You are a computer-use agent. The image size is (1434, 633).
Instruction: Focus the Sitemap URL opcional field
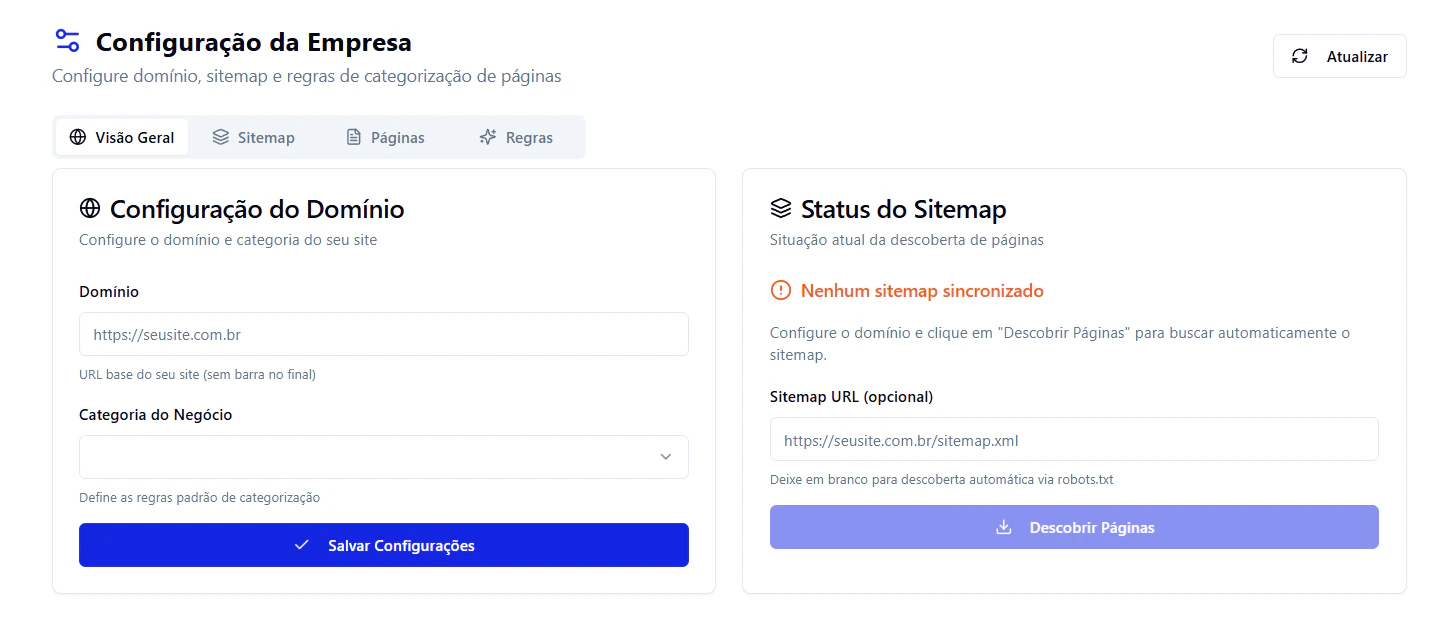pyautogui.click(x=1074, y=439)
